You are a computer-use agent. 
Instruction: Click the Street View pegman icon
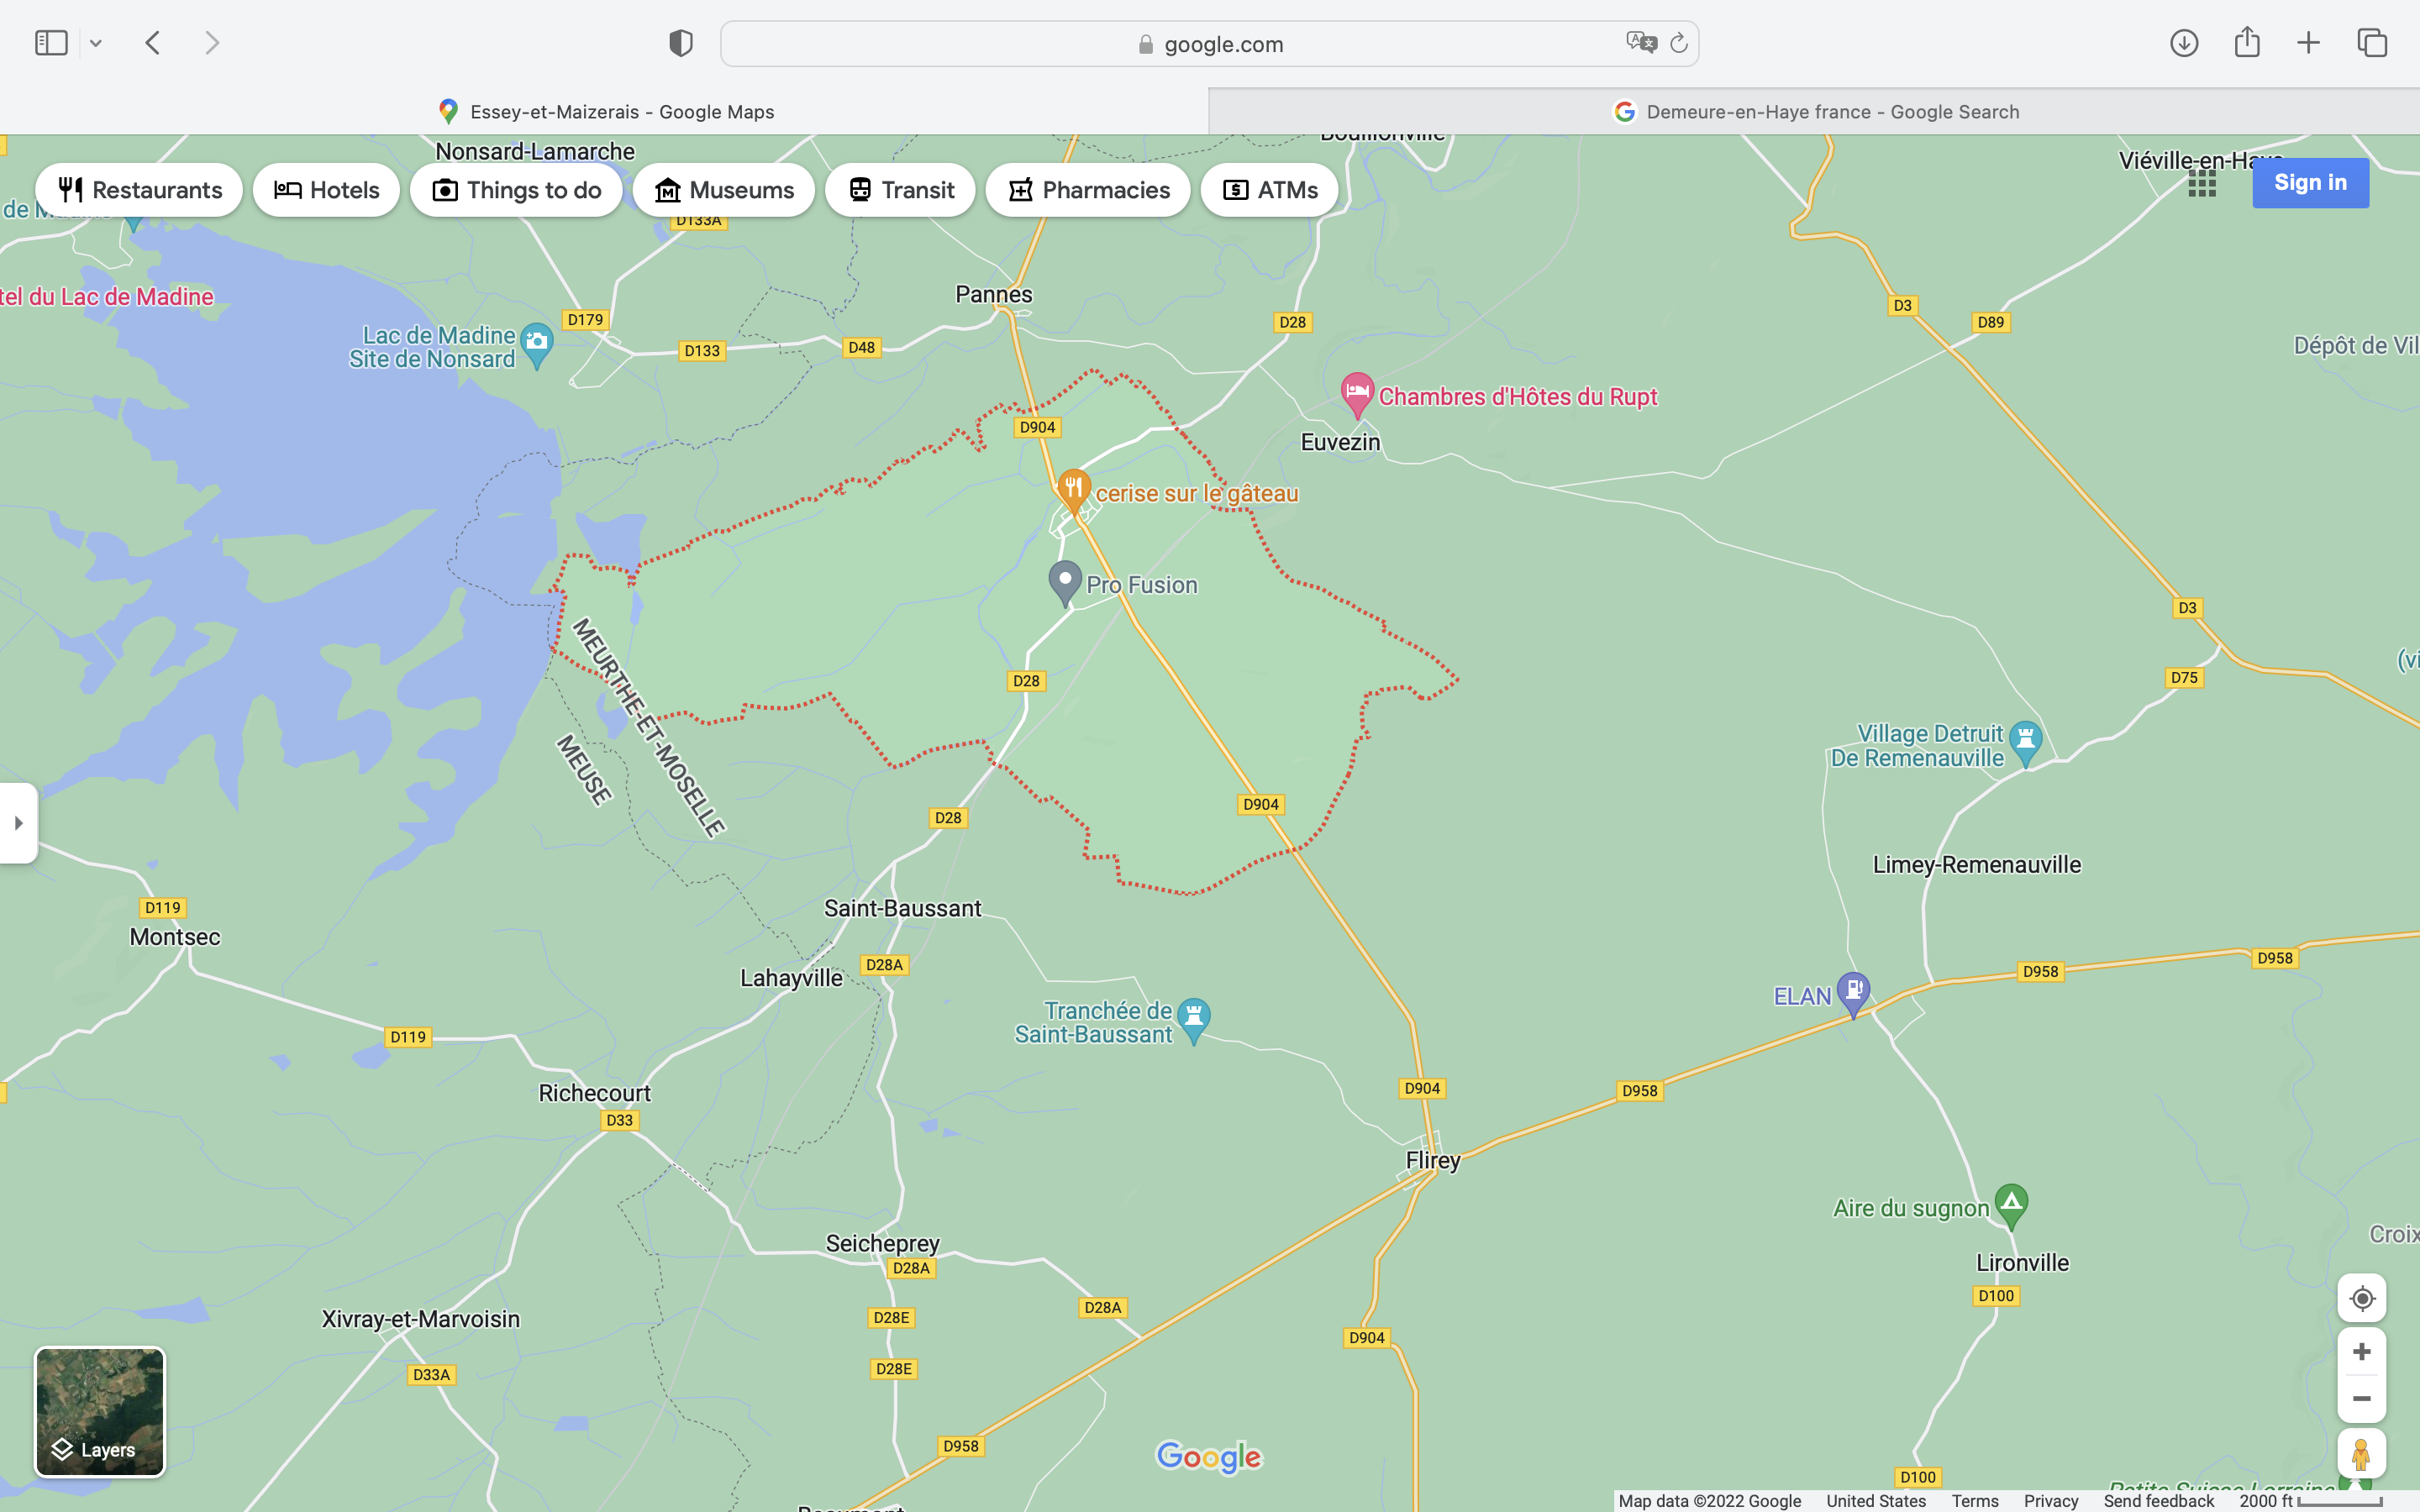2361,1454
